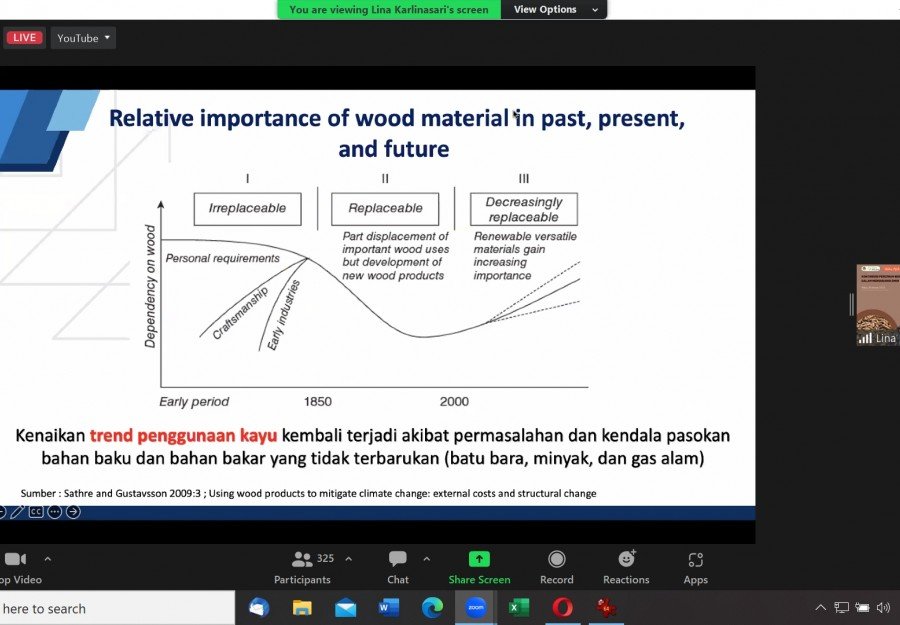Screen dimensions: 900x625
Task: Click the green Share Screen button
Action: [479, 568]
